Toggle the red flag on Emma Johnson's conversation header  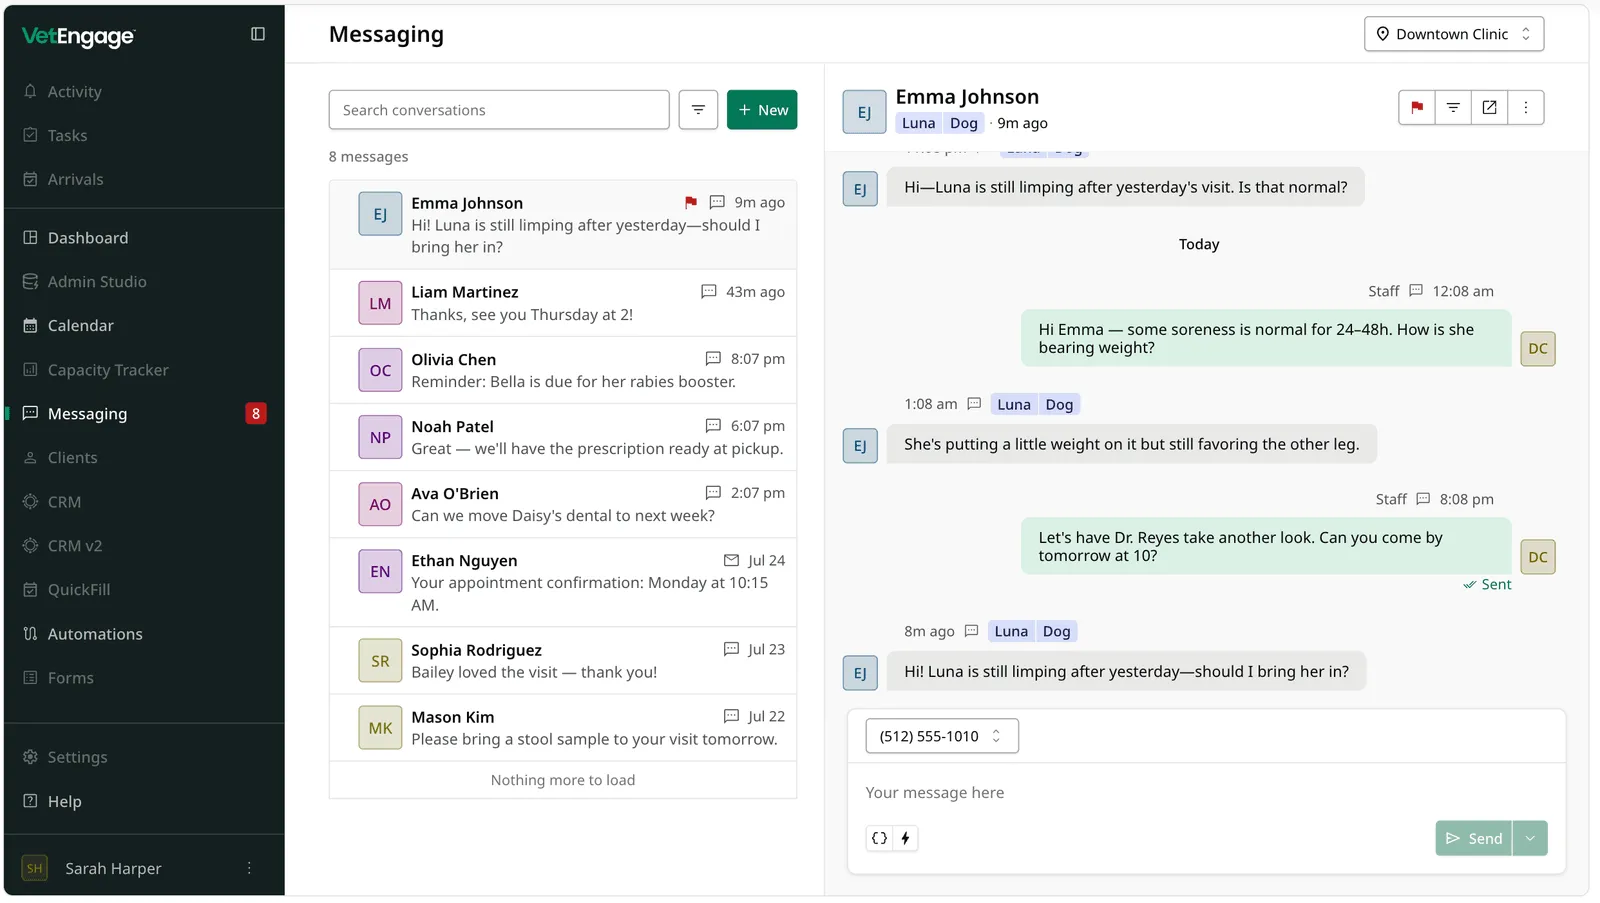[x=1416, y=107]
